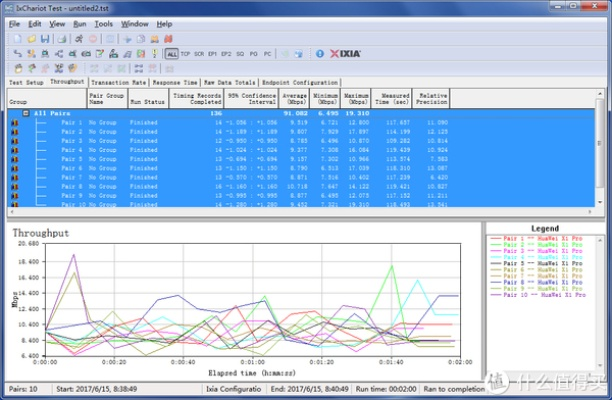Toggle the ALL filter button
Viewport: 612px width, 400px height.
pyautogui.click(x=172, y=52)
